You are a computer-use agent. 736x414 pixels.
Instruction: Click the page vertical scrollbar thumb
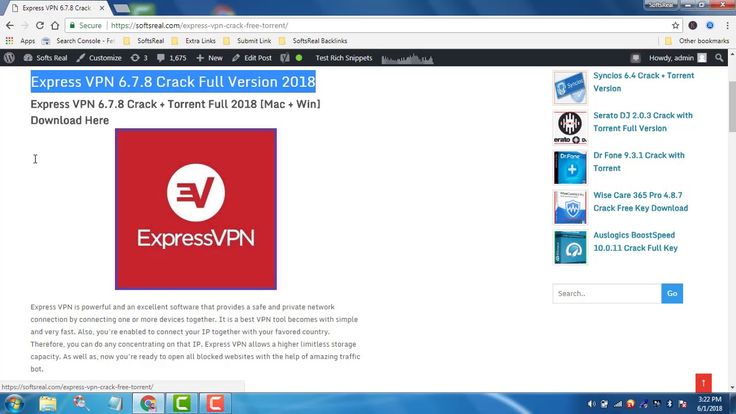(x=732, y=106)
